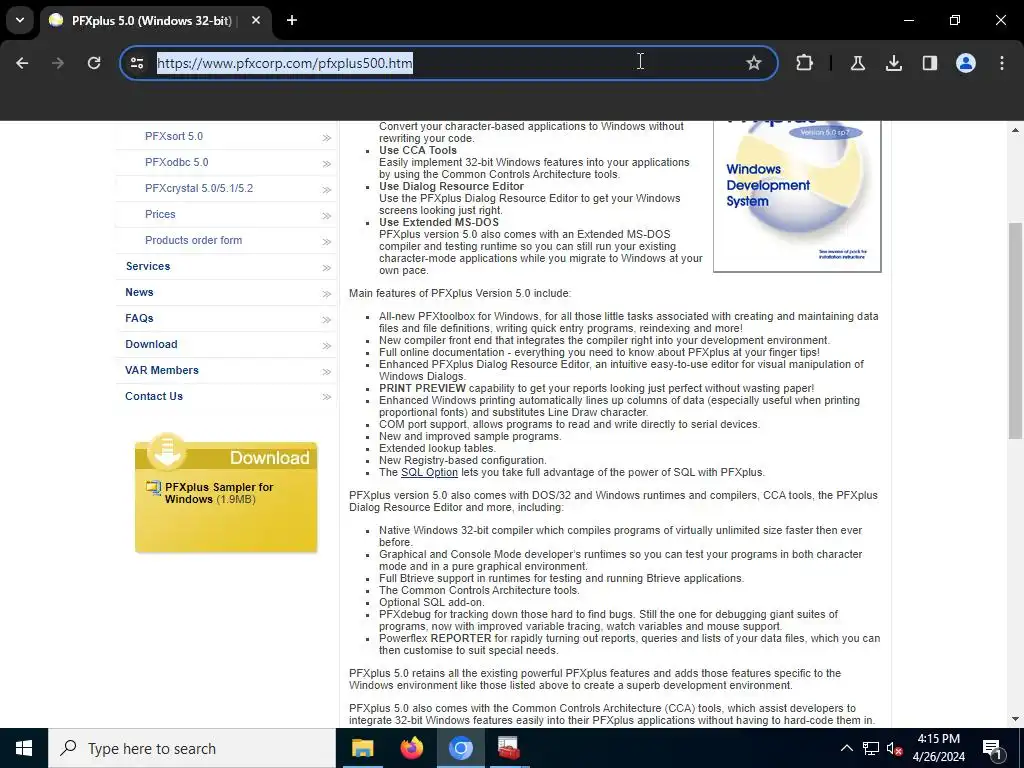Screen dimensions: 1024x768
Task: Open the Products order form link
Action: click(x=193, y=240)
